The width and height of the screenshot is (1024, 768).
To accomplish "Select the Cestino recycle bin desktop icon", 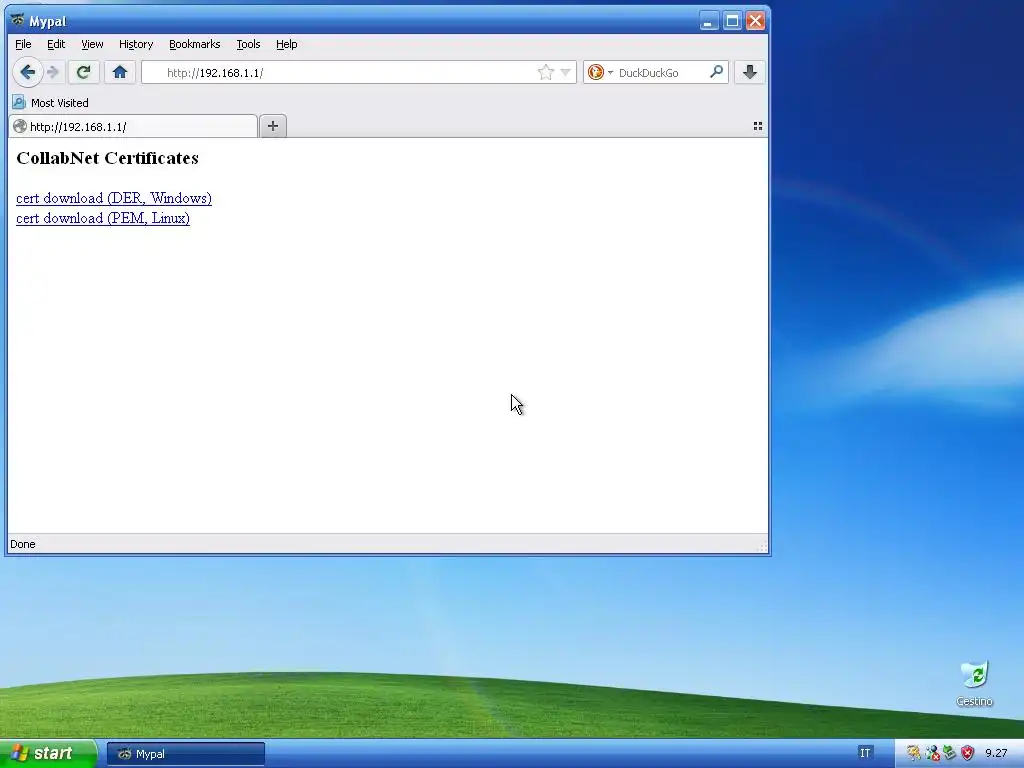I will pos(974,684).
